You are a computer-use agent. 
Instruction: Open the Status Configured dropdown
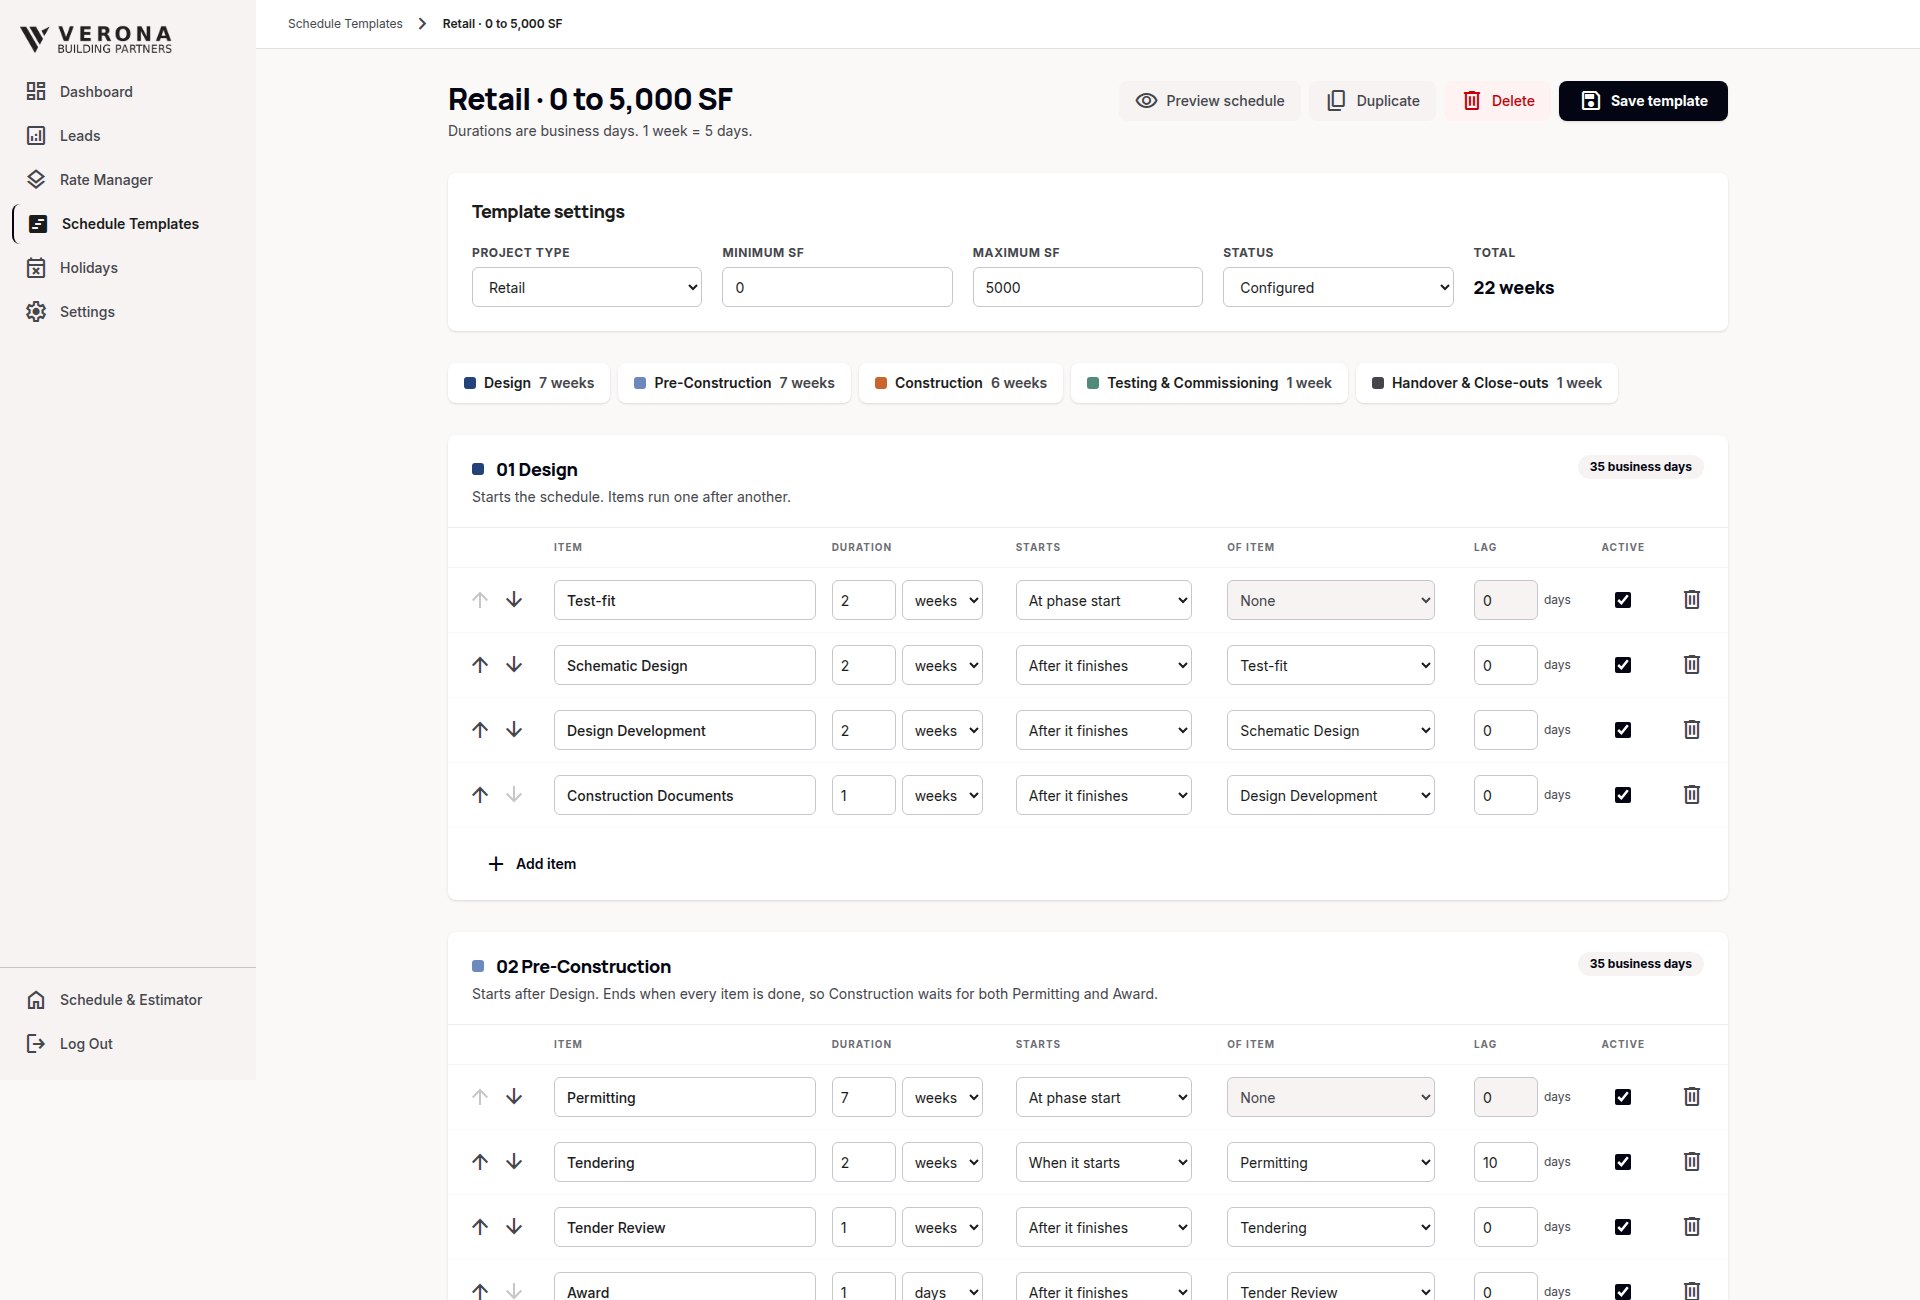1338,287
